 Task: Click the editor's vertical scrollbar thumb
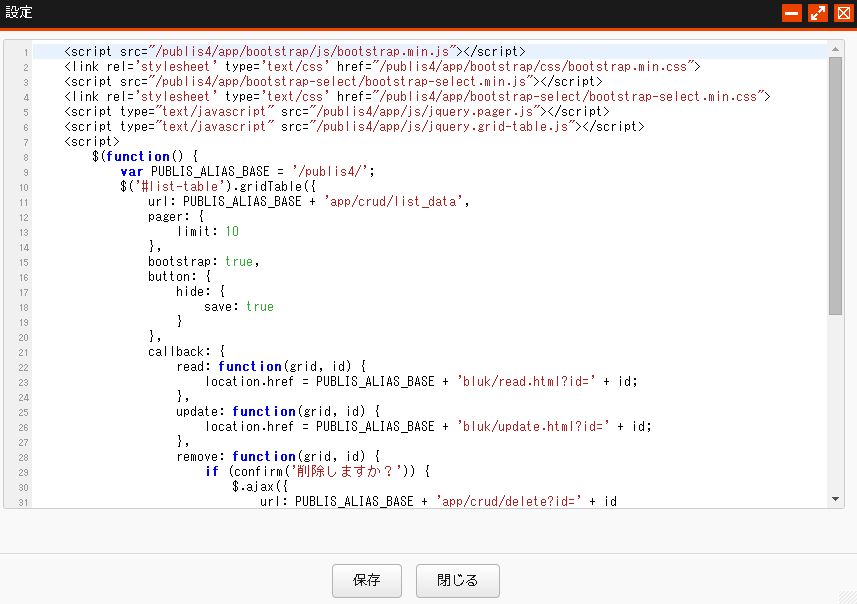(835, 186)
